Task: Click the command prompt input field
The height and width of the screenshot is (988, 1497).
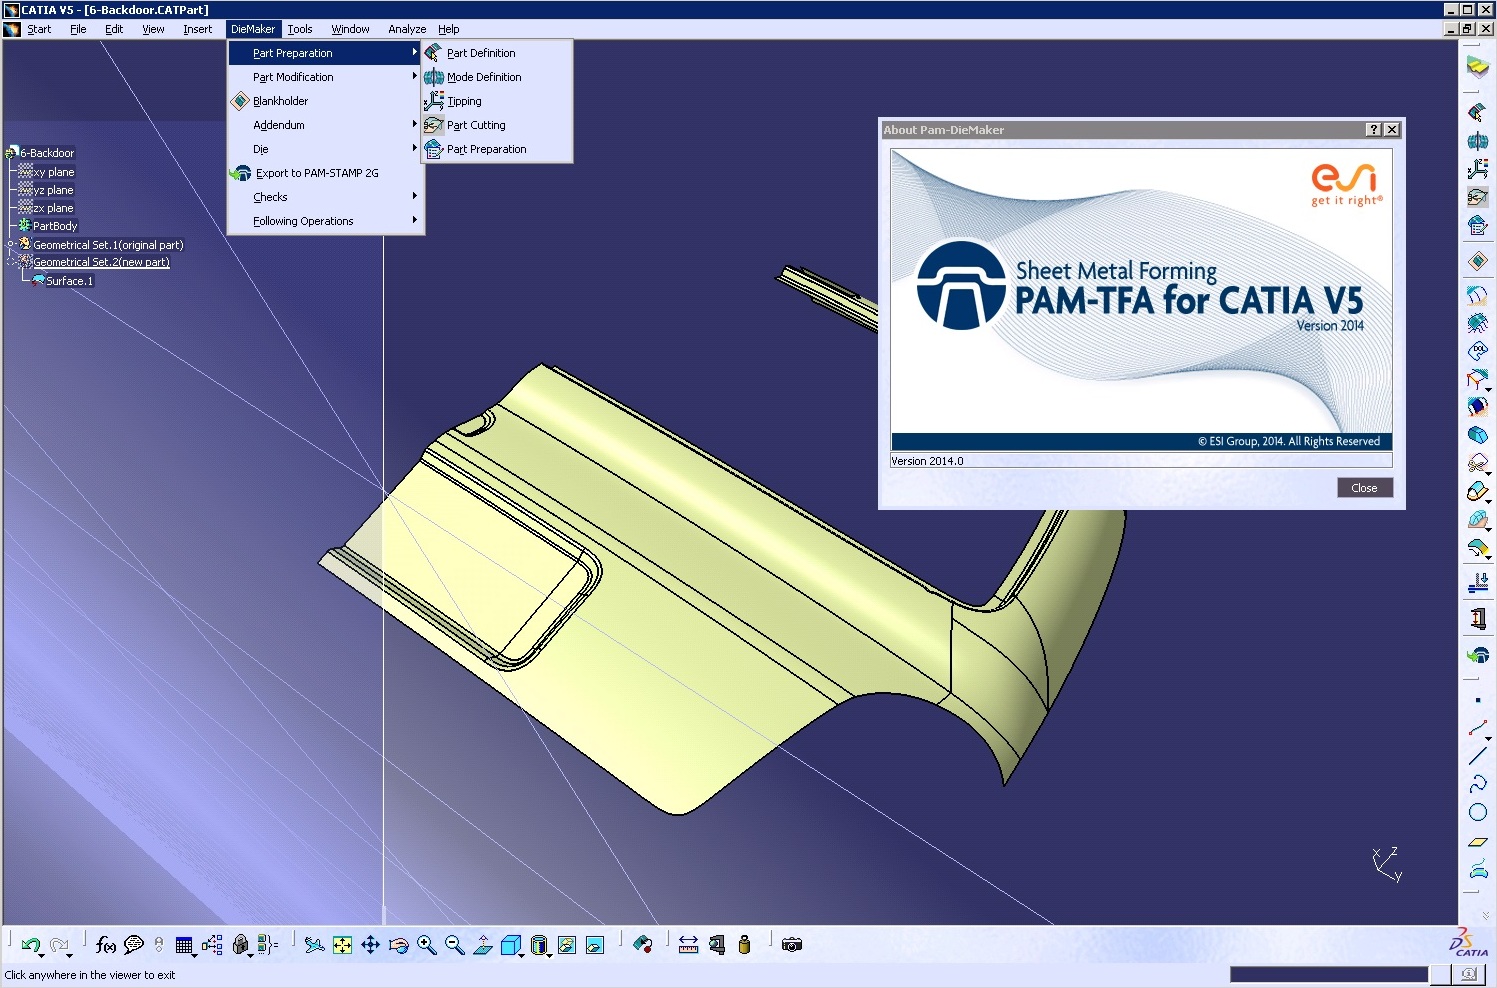Action: click(x=1329, y=974)
